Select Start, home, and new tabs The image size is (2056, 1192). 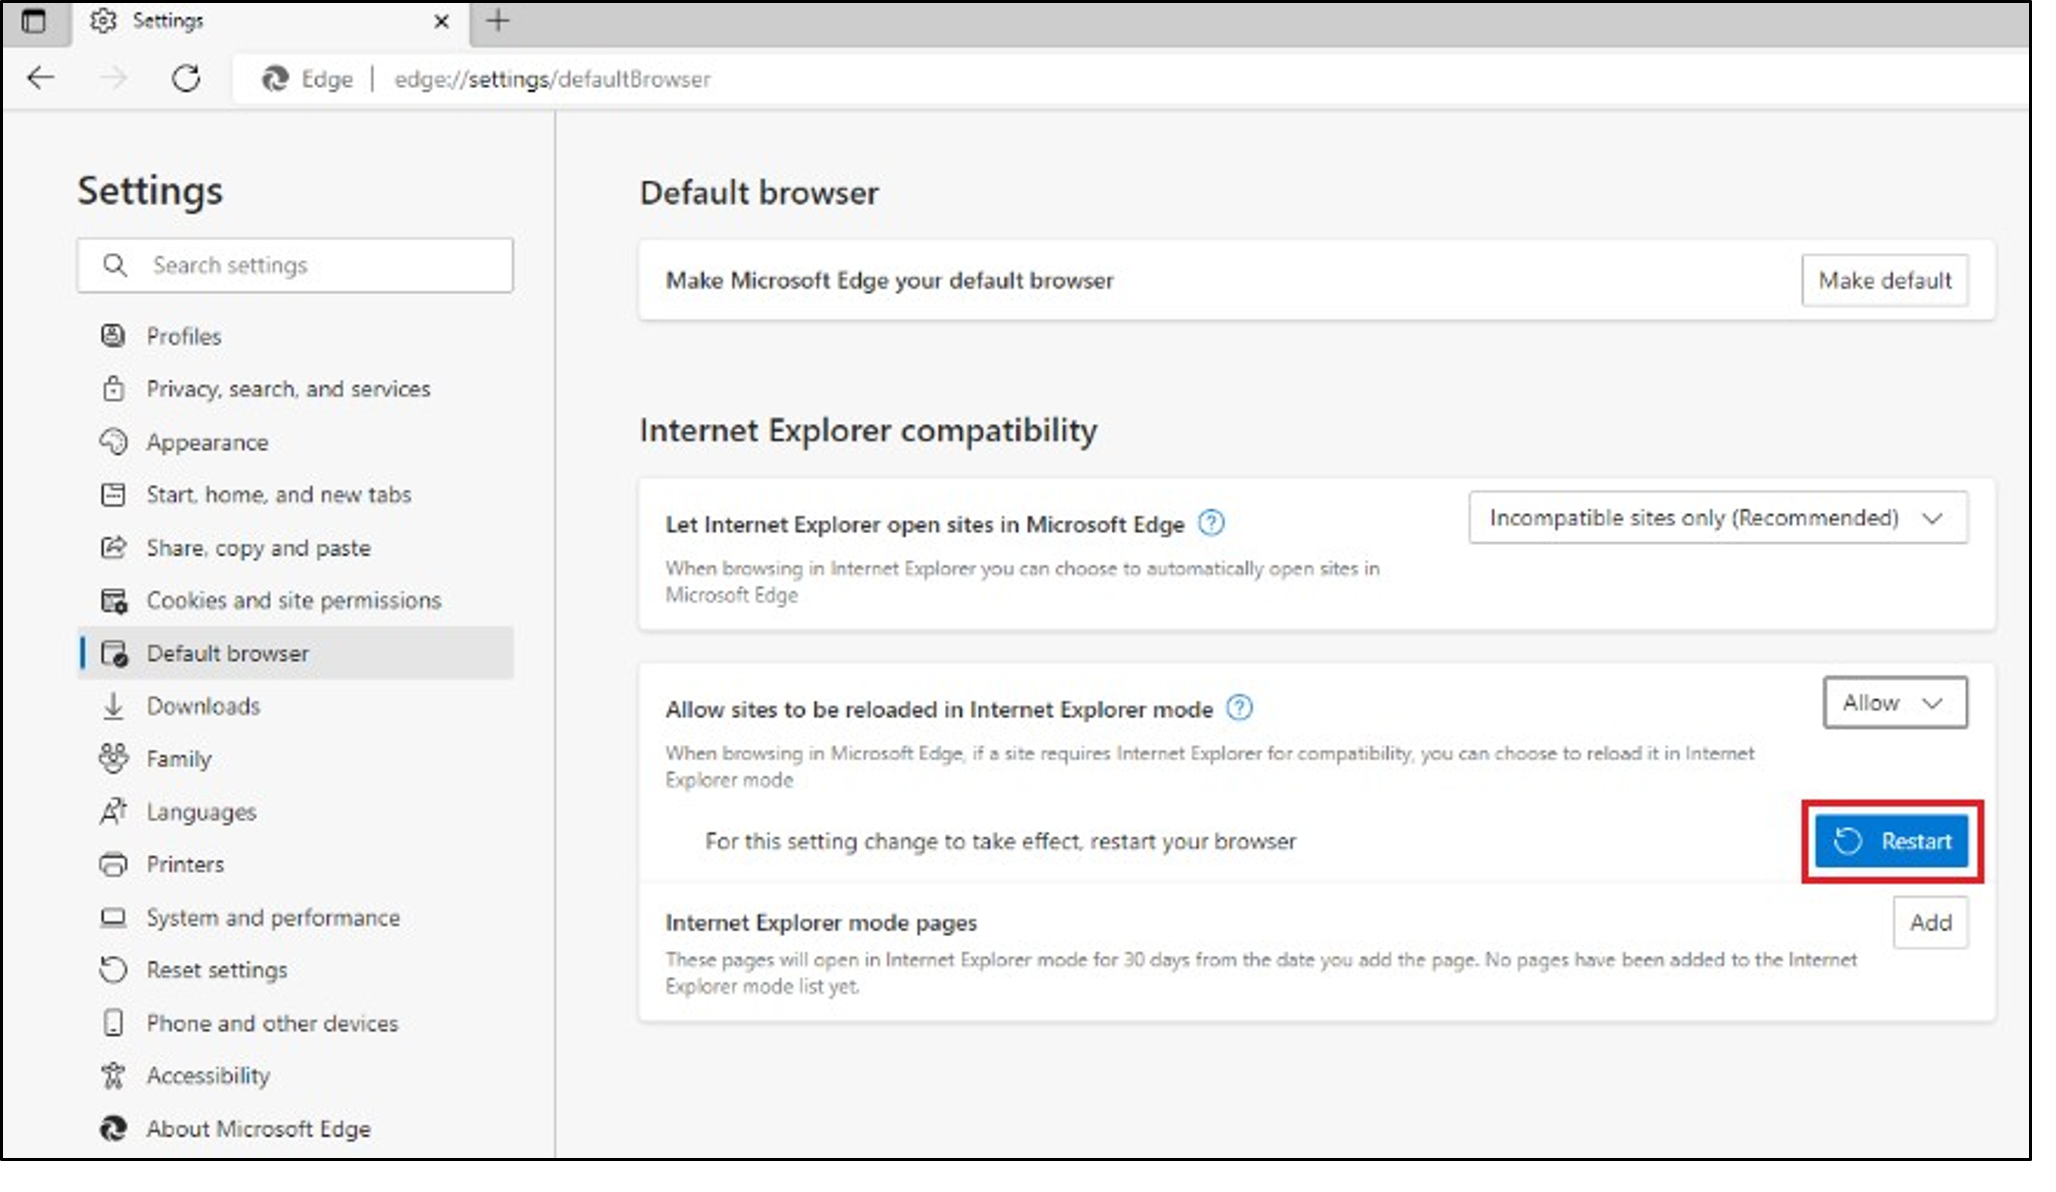coord(296,494)
